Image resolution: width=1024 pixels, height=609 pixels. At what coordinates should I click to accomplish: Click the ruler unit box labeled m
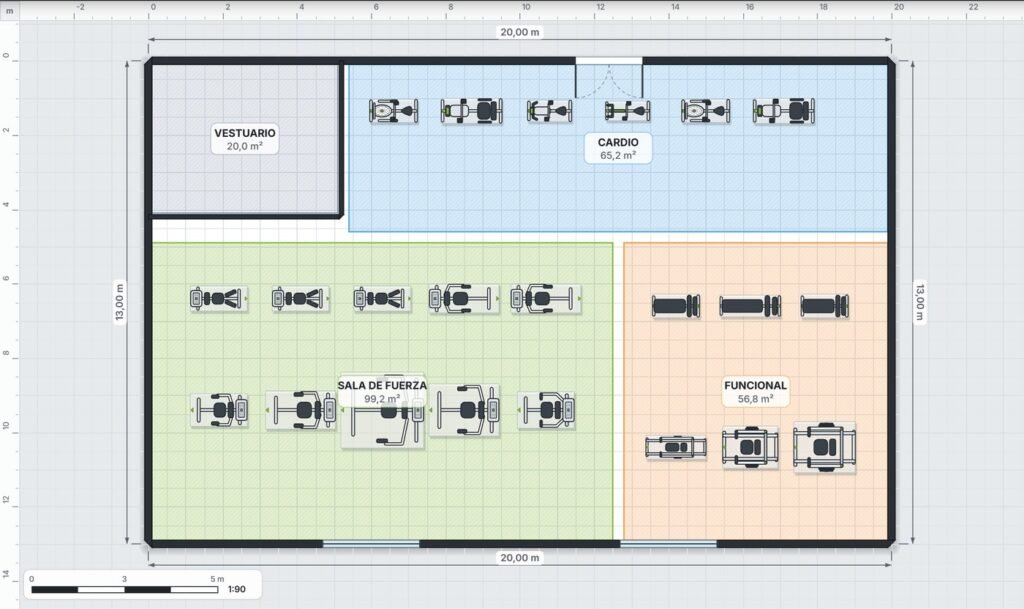point(10,10)
